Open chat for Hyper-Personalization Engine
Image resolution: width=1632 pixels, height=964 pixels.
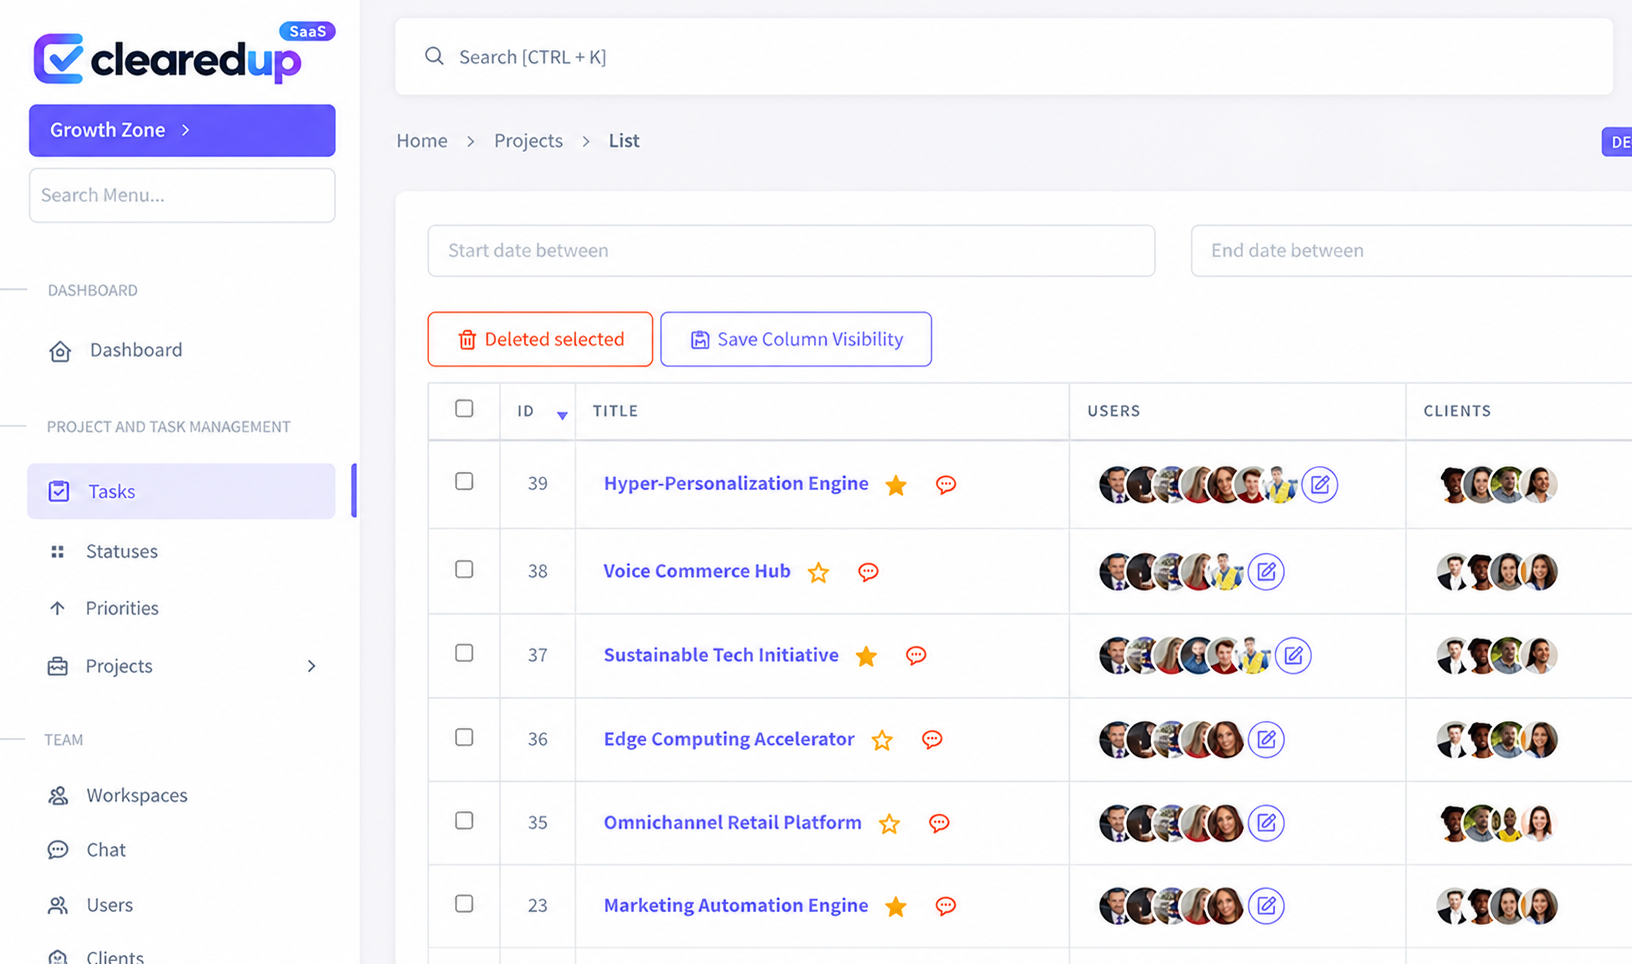click(x=945, y=485)
